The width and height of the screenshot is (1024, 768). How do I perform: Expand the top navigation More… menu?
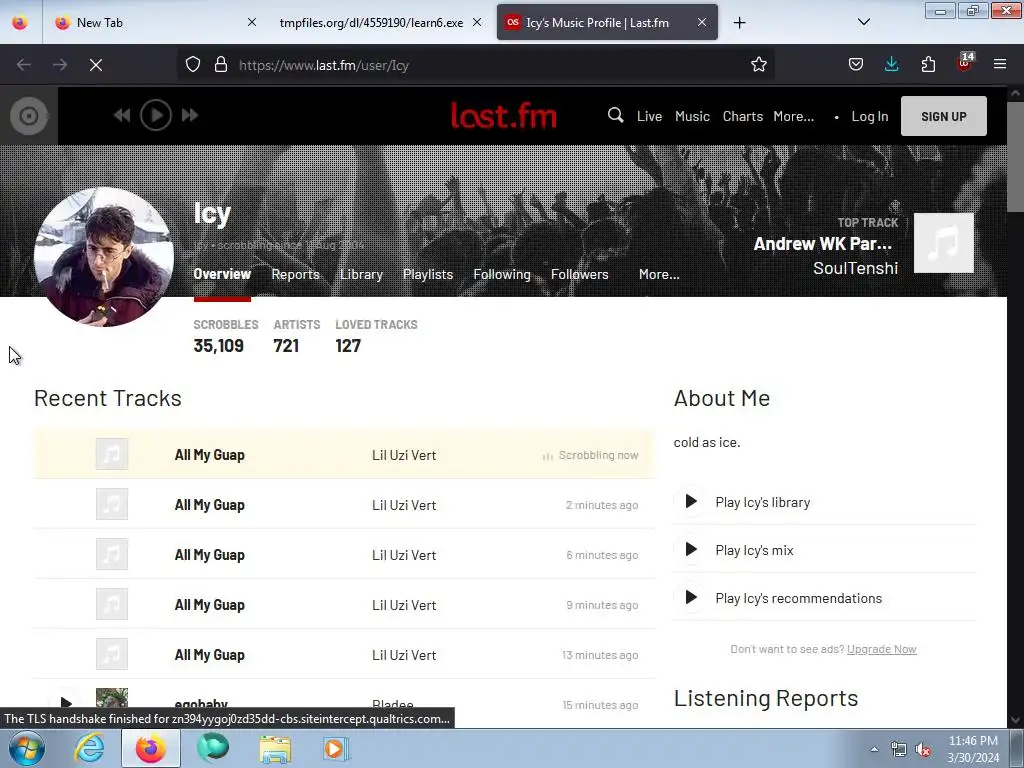click(x=793, y=116)
